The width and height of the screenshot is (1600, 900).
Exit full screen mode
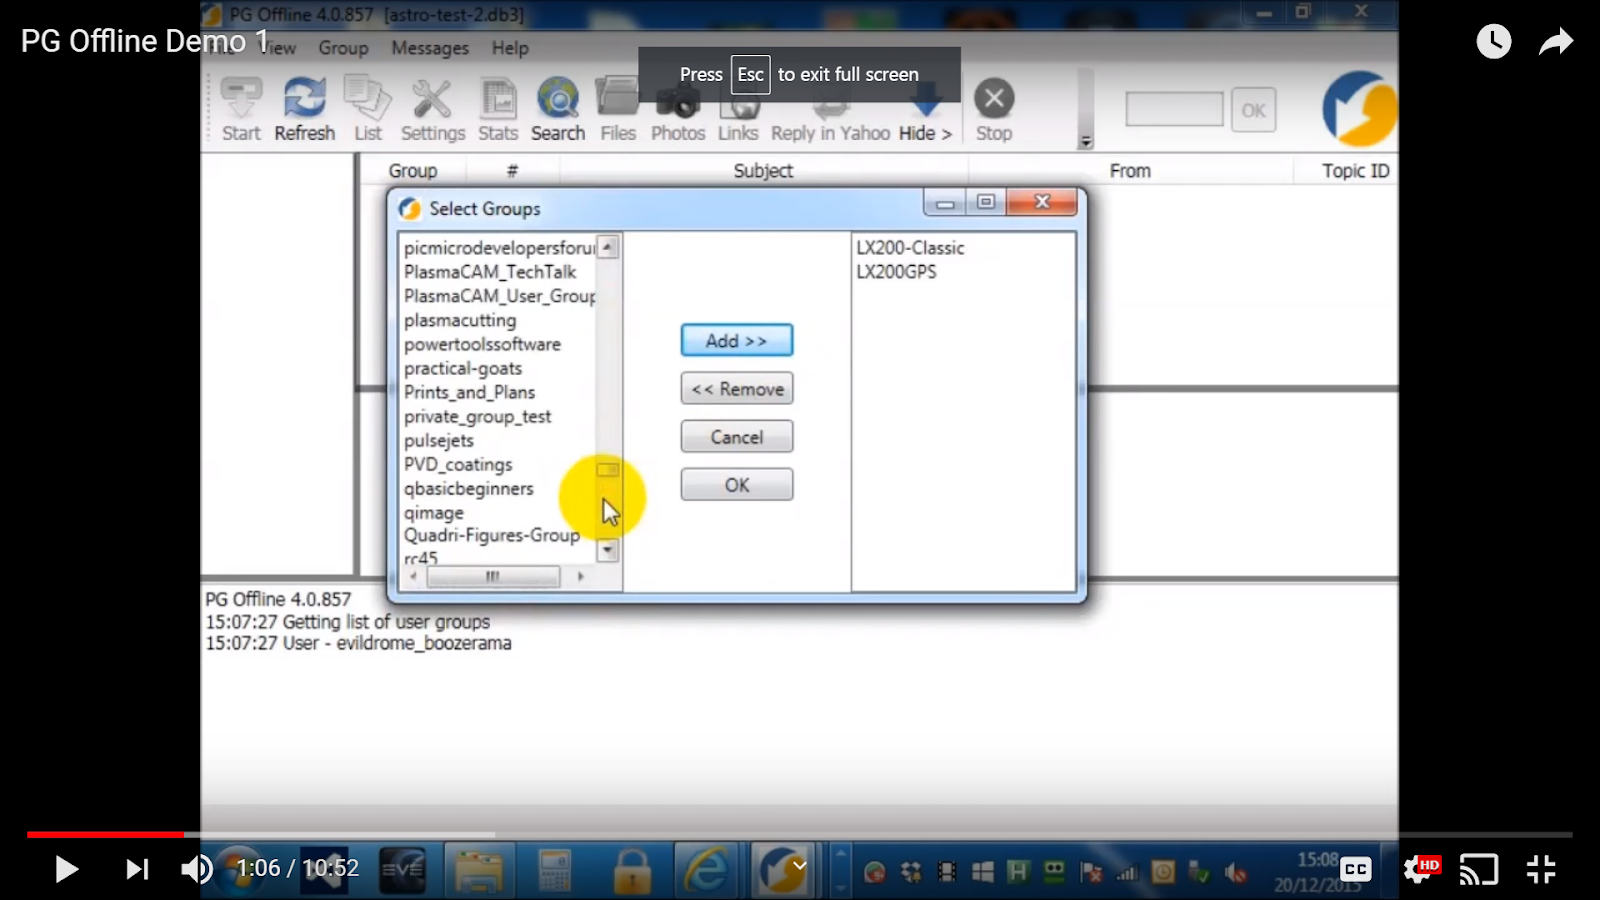(1541, 869)
